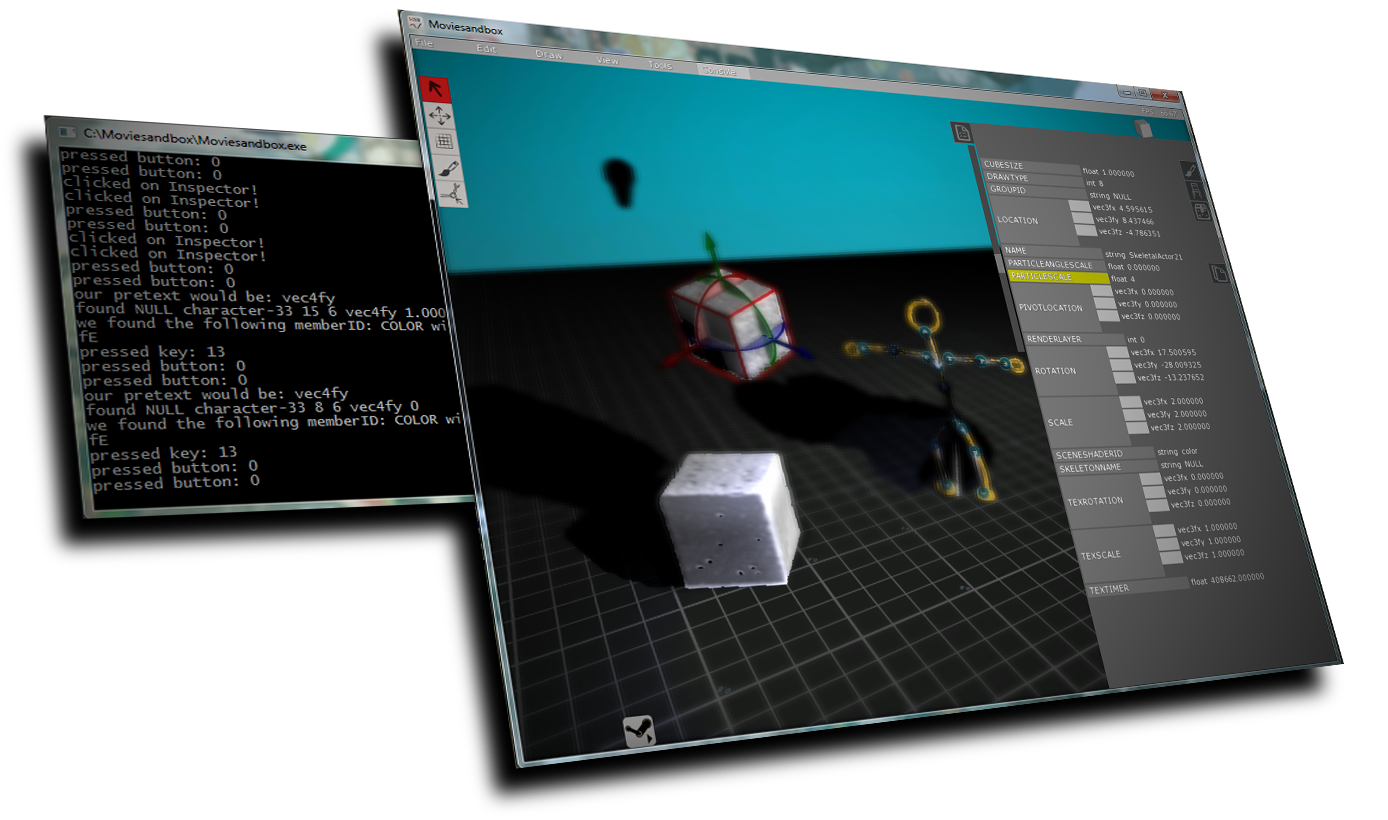Click the copy pages icon beside inspector
The width and height of the screenshot is (1388, 820).
pyautogui.click(x=1219, y=273)
